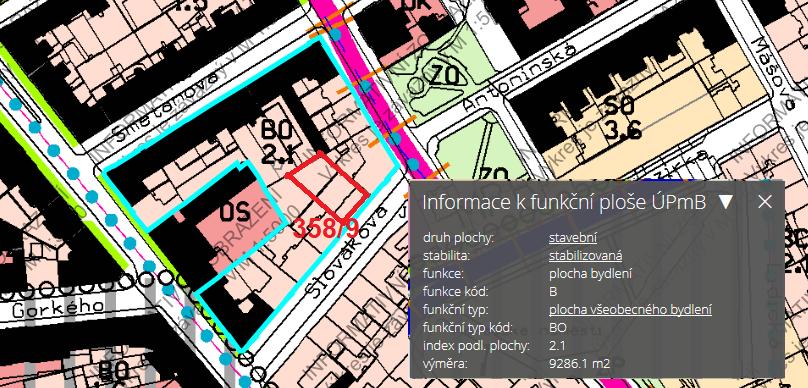Click the BO 2.1 zone label
Viewport: 808px width, 388px height.
pos(277,142)
